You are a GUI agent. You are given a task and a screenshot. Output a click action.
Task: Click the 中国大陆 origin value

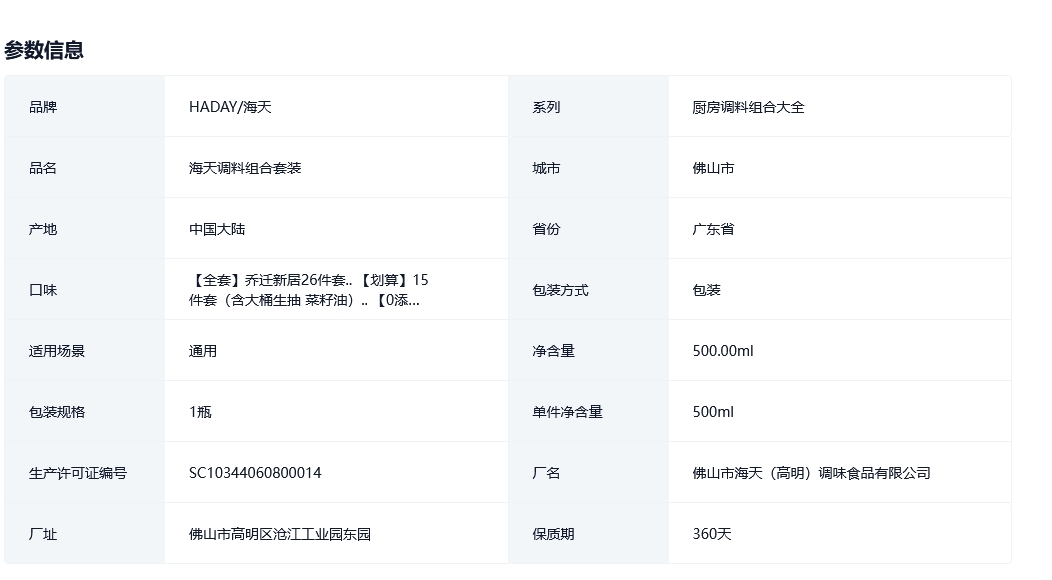(217, 230)
